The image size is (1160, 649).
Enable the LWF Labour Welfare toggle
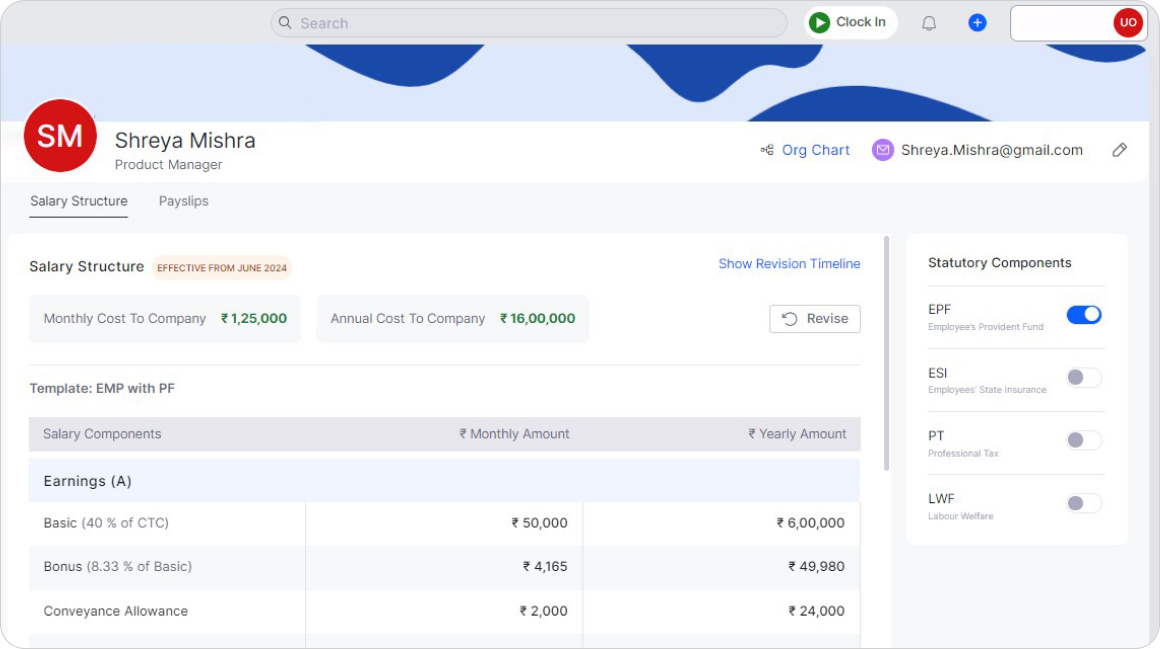[1084, 503]
